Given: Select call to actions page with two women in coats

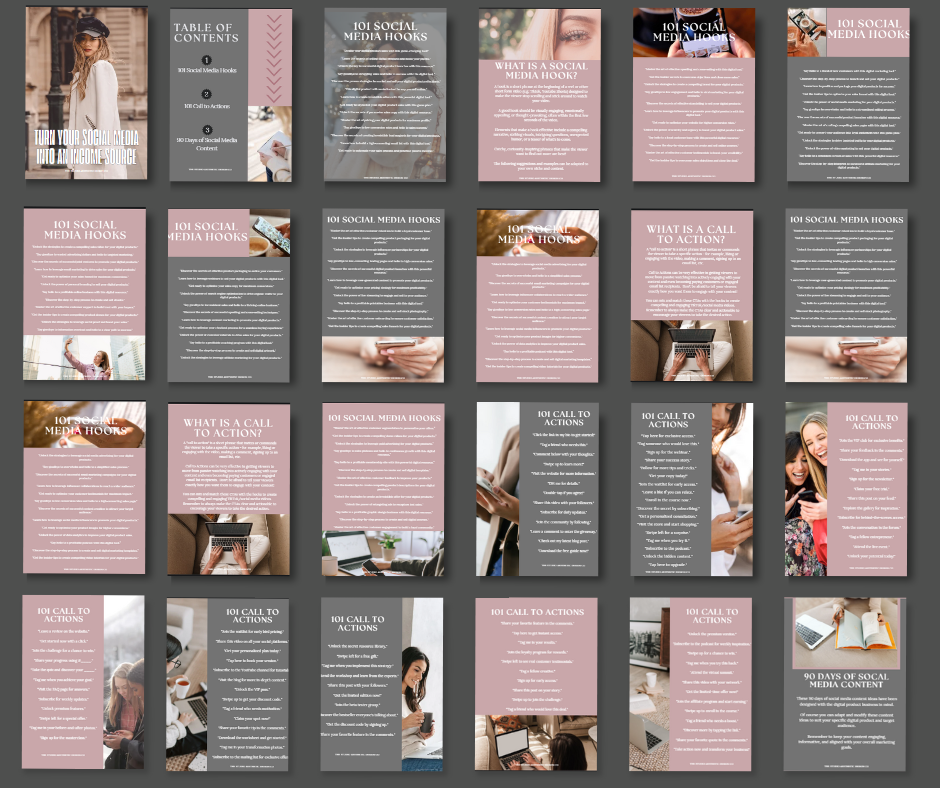Looking at the screenshot, I should click(86, 686).
